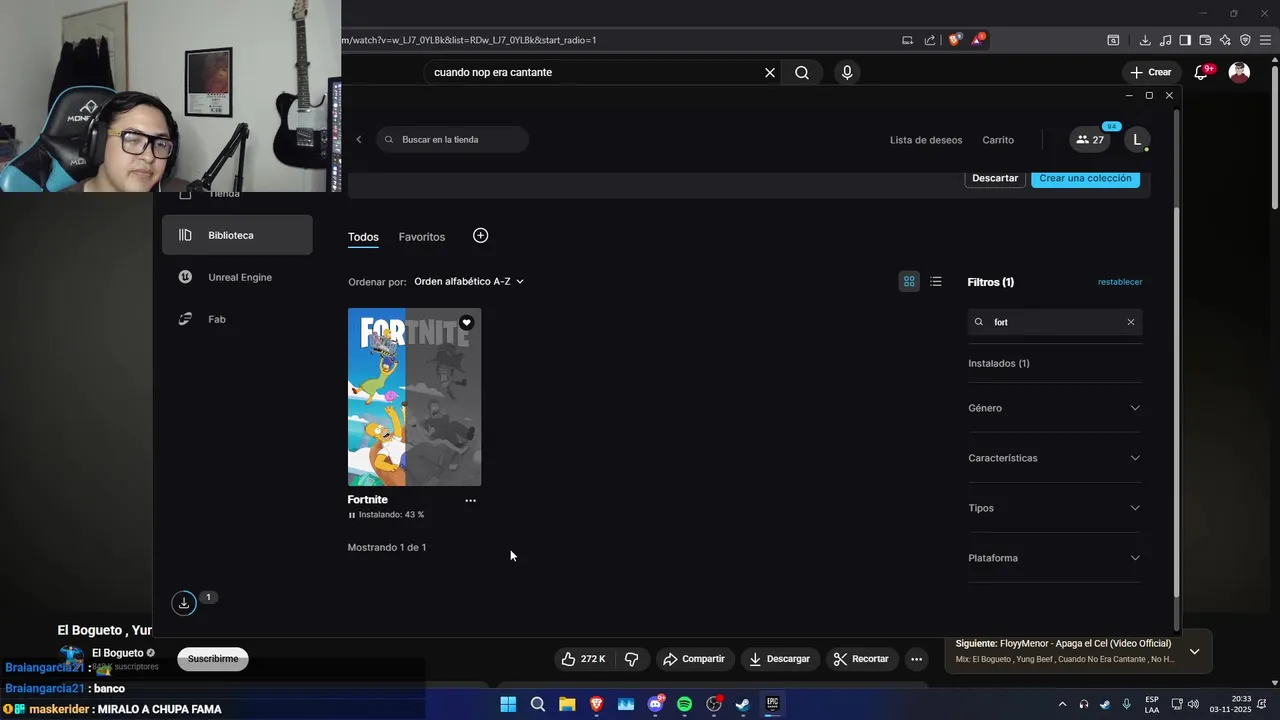Focus the fort filter search field
Viewport: 1280px width, 720px height.
pos(1054,322)
